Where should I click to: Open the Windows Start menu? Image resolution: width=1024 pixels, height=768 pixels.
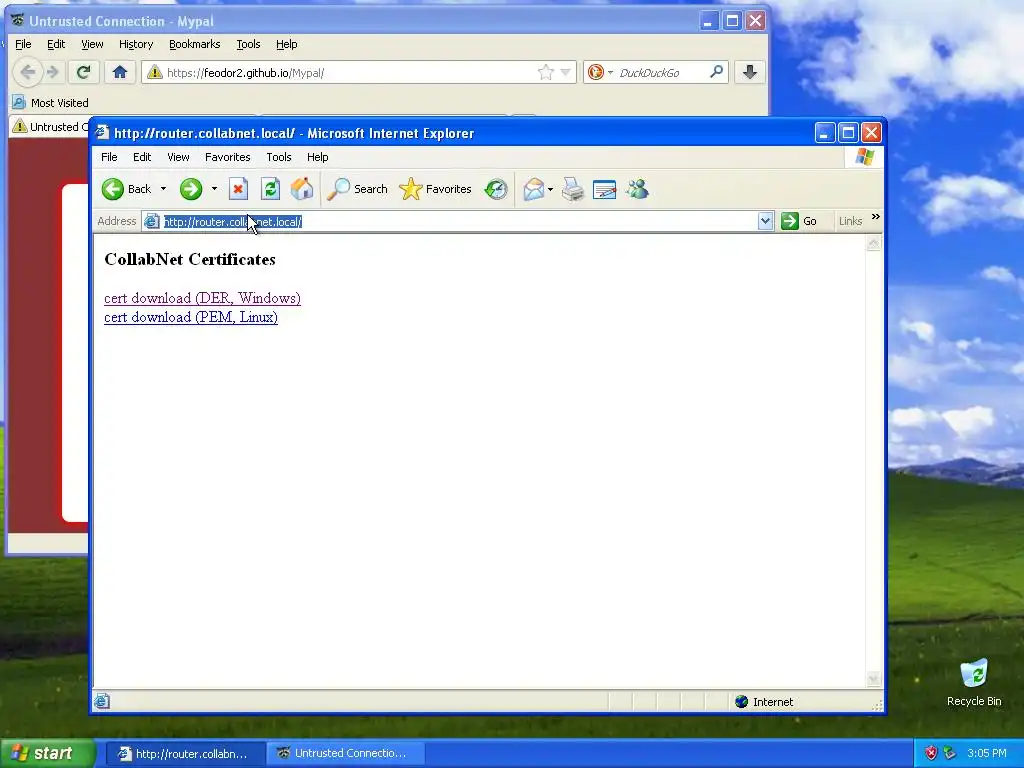(x=47, y=753)
